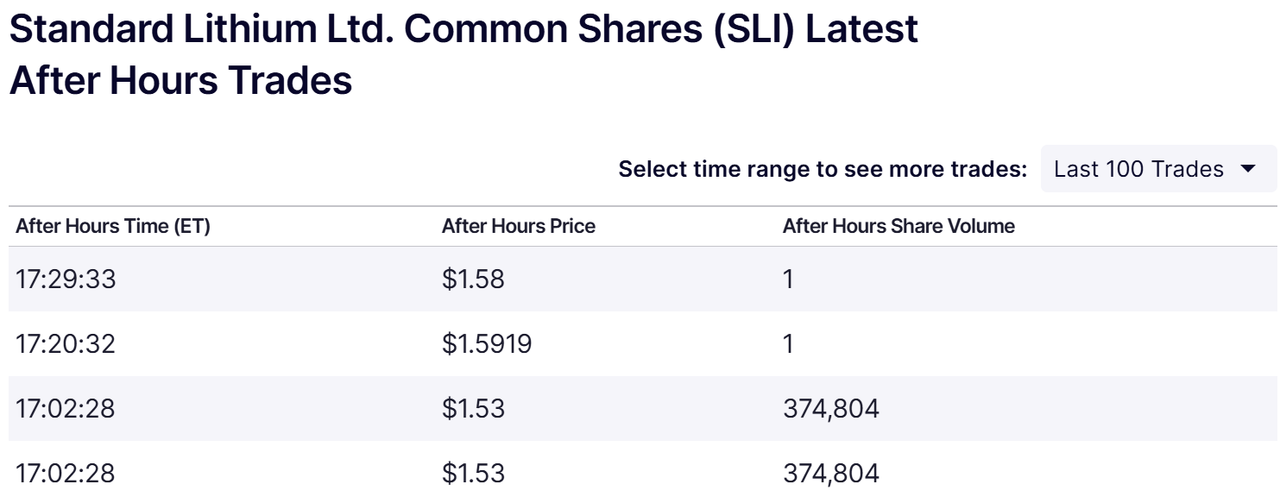Click the $1.53 price in third row

pyautogui.click(x=473, y=408)
